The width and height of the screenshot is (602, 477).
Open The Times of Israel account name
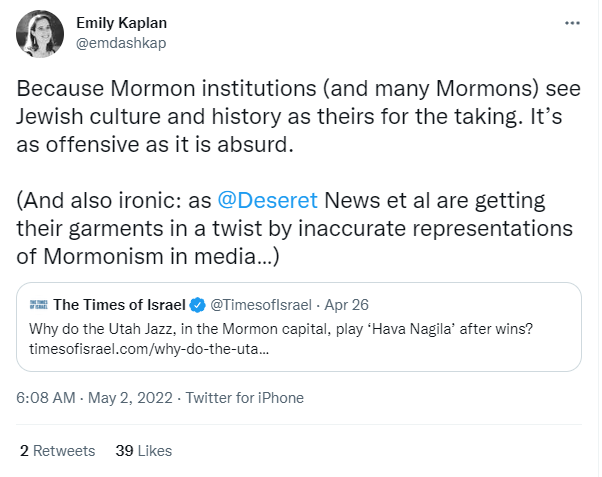pyautogui.click(x=119, y=304)
